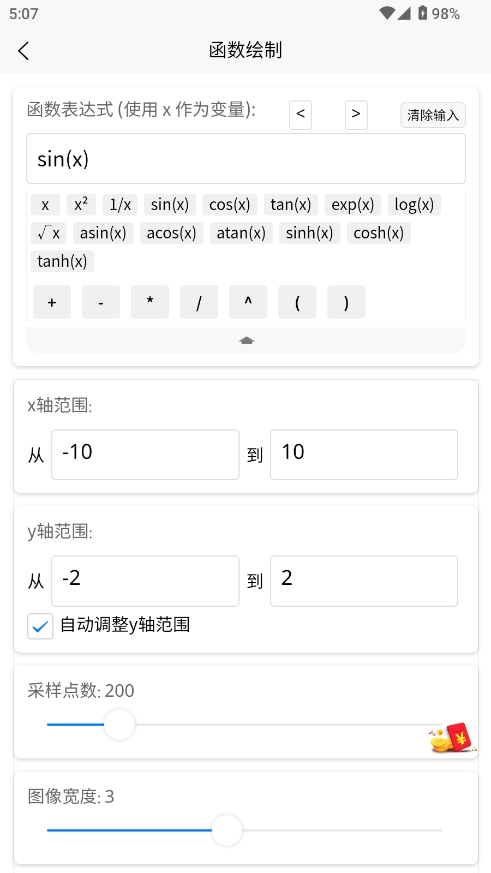This screenshot has height=873, width=491.
Task: Insert the x² function chip
Action: 81,204
